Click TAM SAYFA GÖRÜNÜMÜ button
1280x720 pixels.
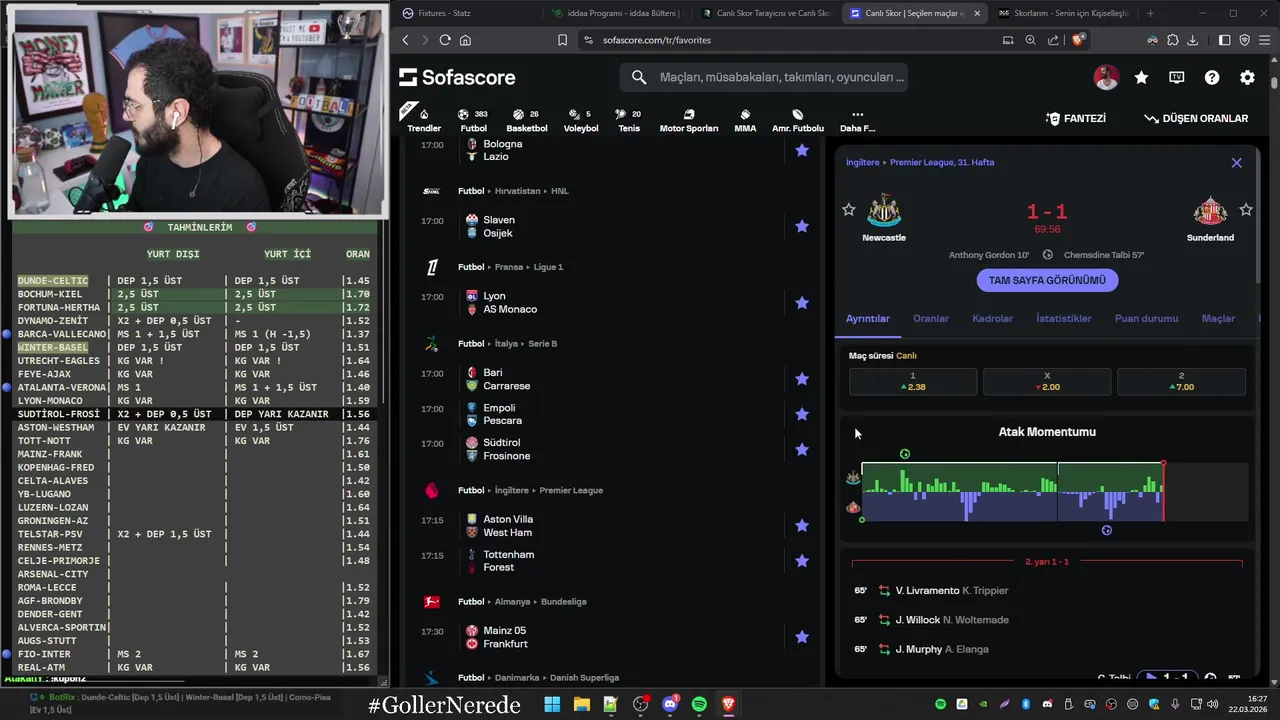tap(1047, 280)
